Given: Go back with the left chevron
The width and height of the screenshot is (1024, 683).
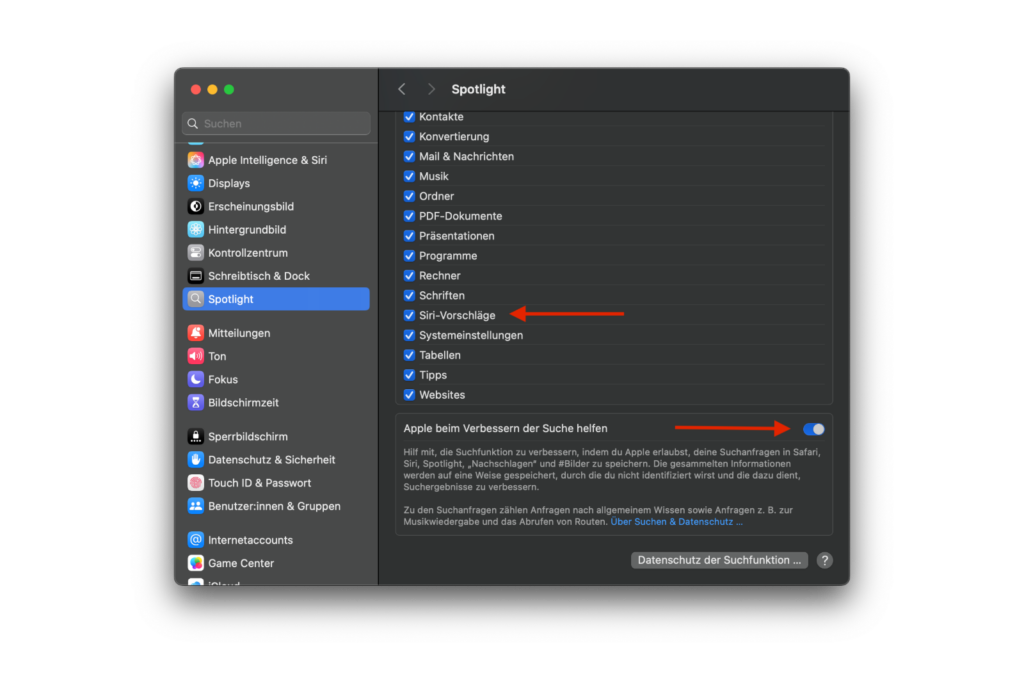Looking at the screenshot, I should [402, 89].
